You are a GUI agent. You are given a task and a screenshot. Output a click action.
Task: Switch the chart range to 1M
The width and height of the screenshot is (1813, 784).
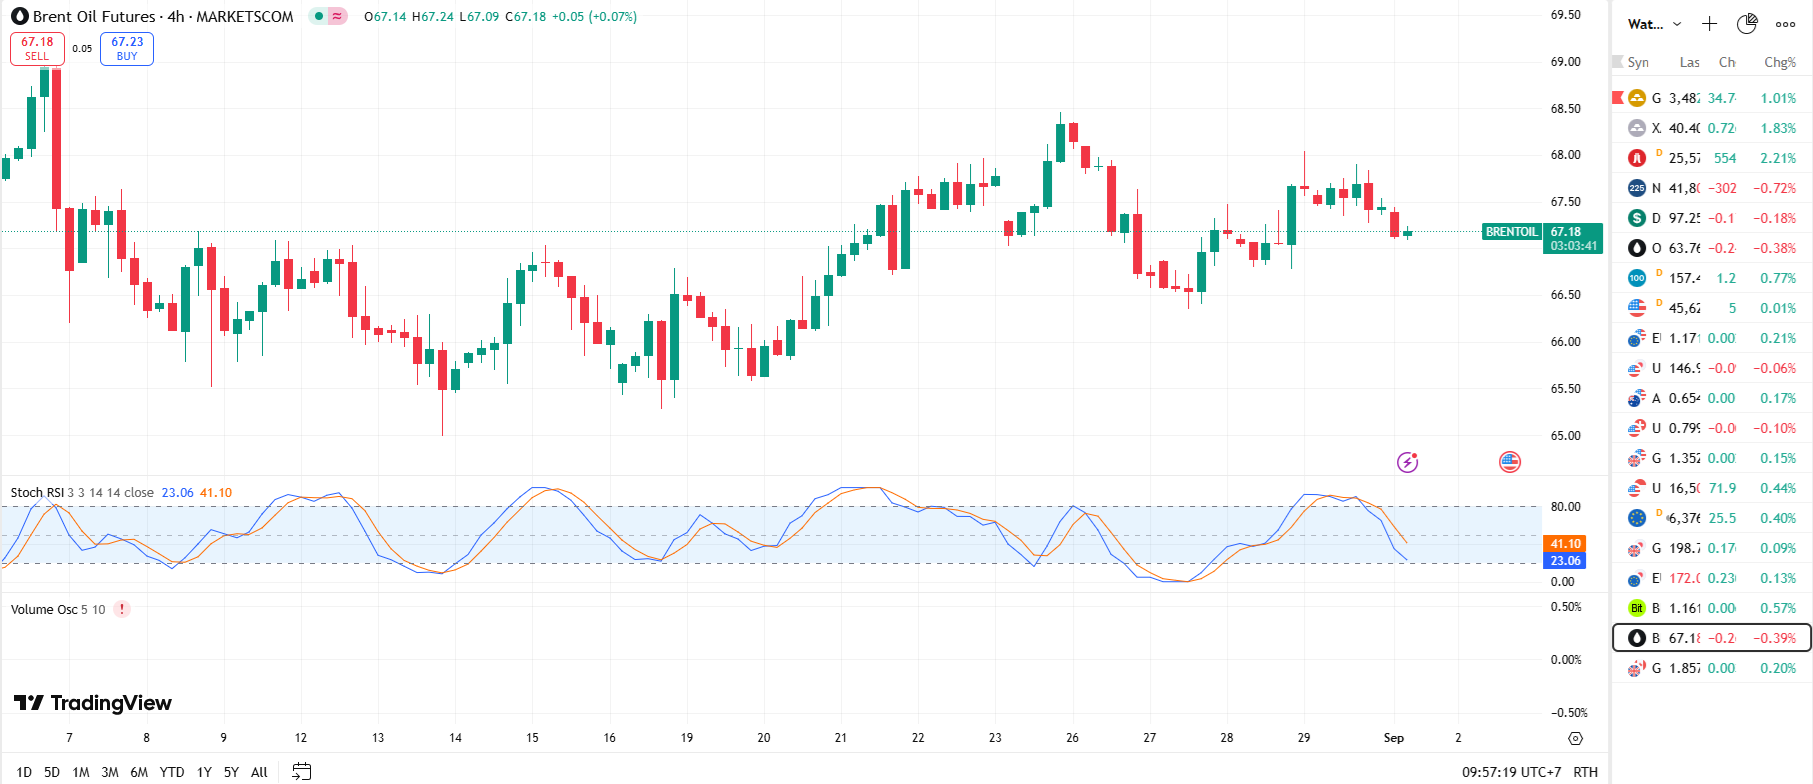(x=81, y=772)
